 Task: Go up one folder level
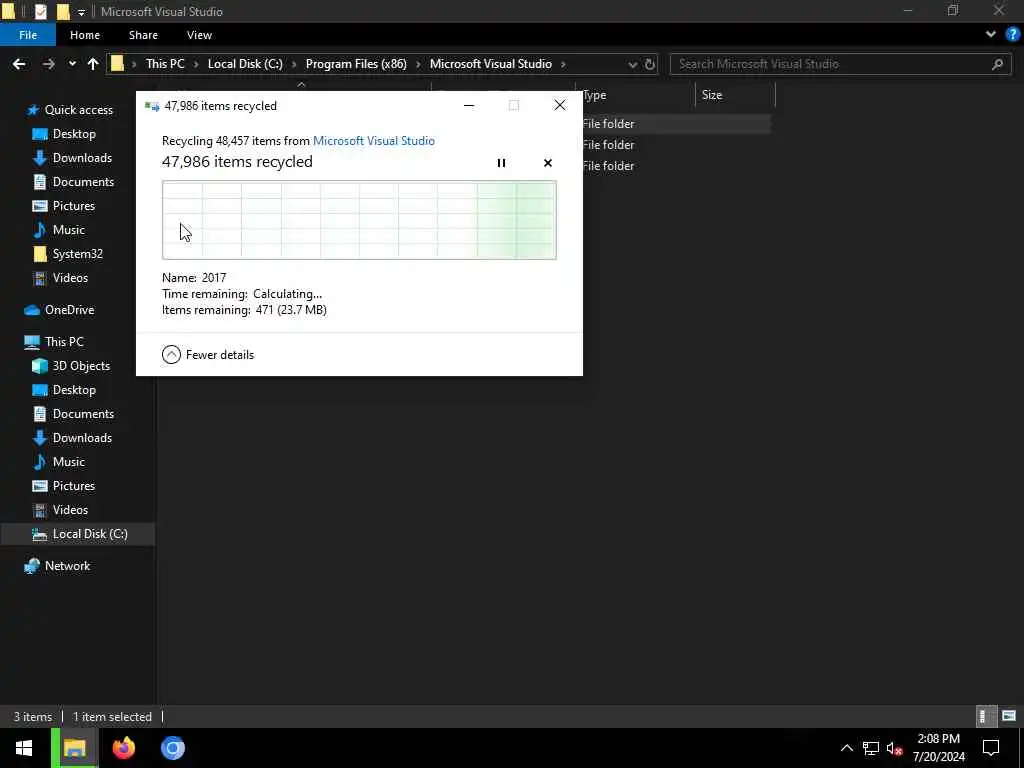coord(93,64)
